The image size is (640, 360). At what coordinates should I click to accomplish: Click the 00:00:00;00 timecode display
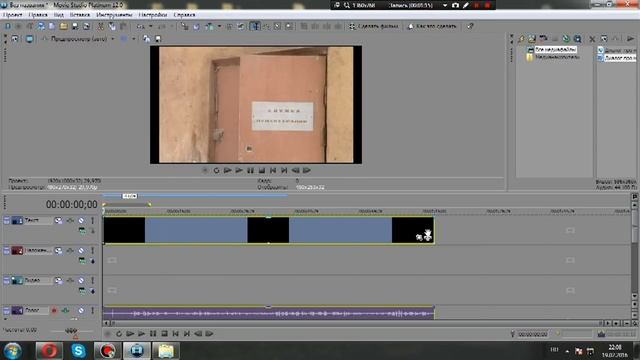coord(71,204)
